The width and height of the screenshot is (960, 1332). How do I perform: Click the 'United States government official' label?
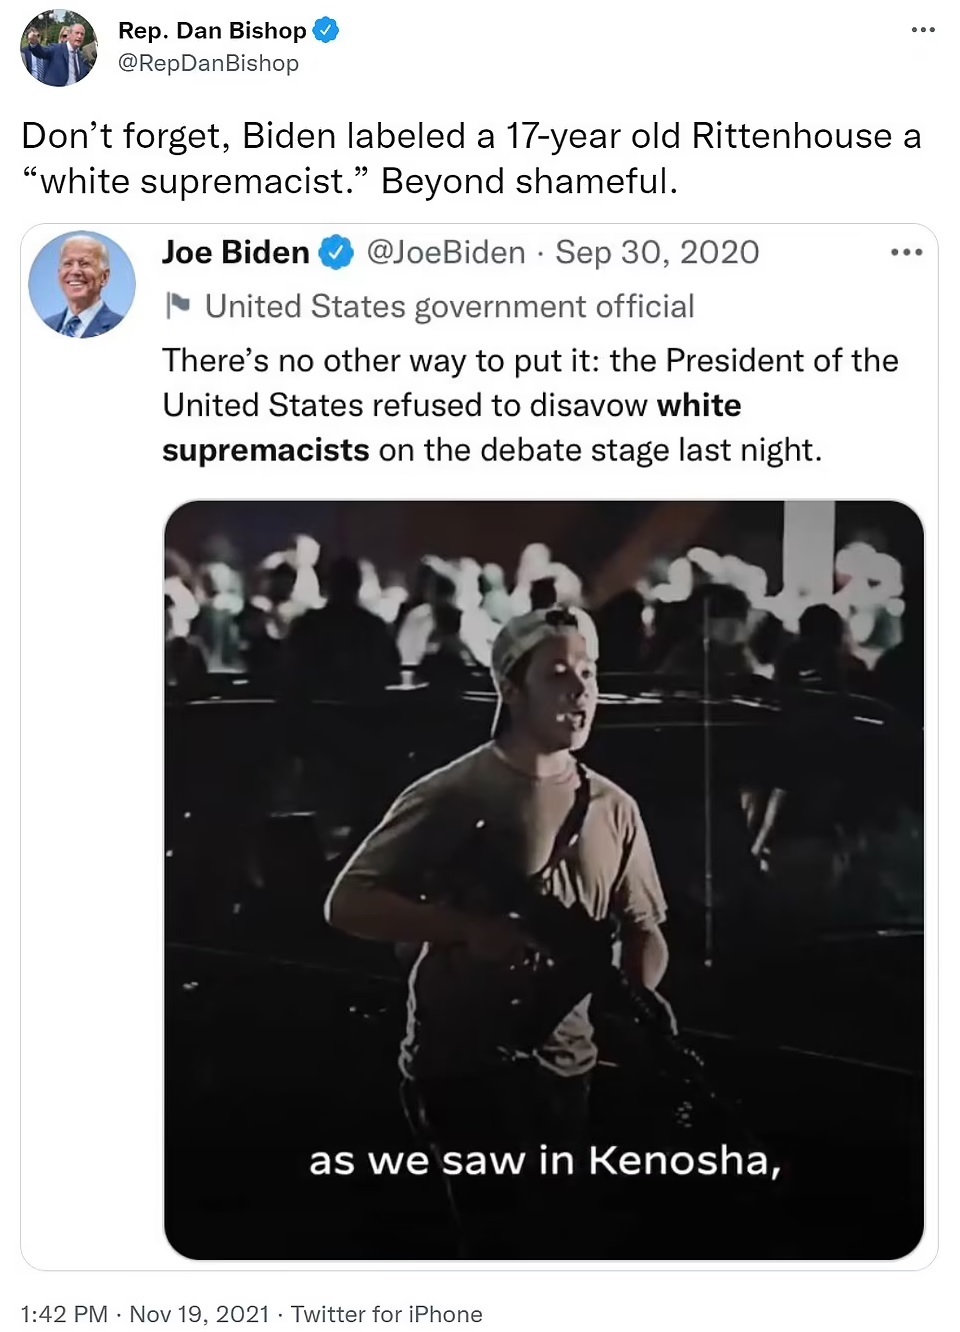[x=449, y=306]
